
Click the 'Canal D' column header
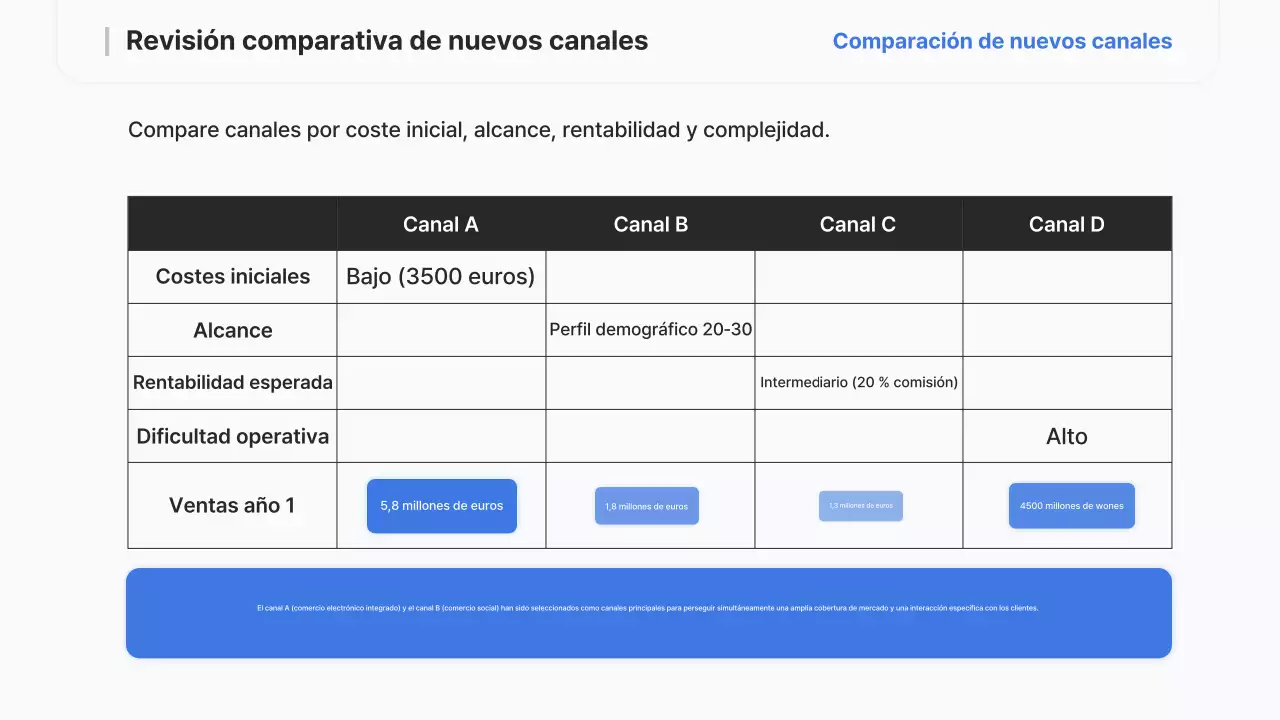pos(1067,224)
